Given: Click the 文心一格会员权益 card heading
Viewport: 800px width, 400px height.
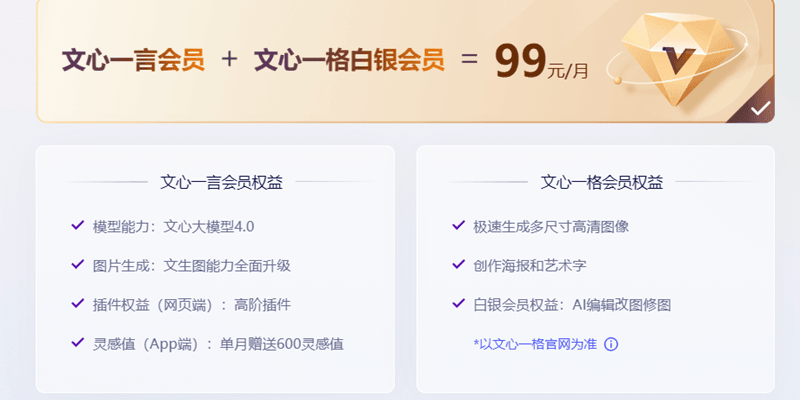Looking at the screenshot, I should [602, 182].
